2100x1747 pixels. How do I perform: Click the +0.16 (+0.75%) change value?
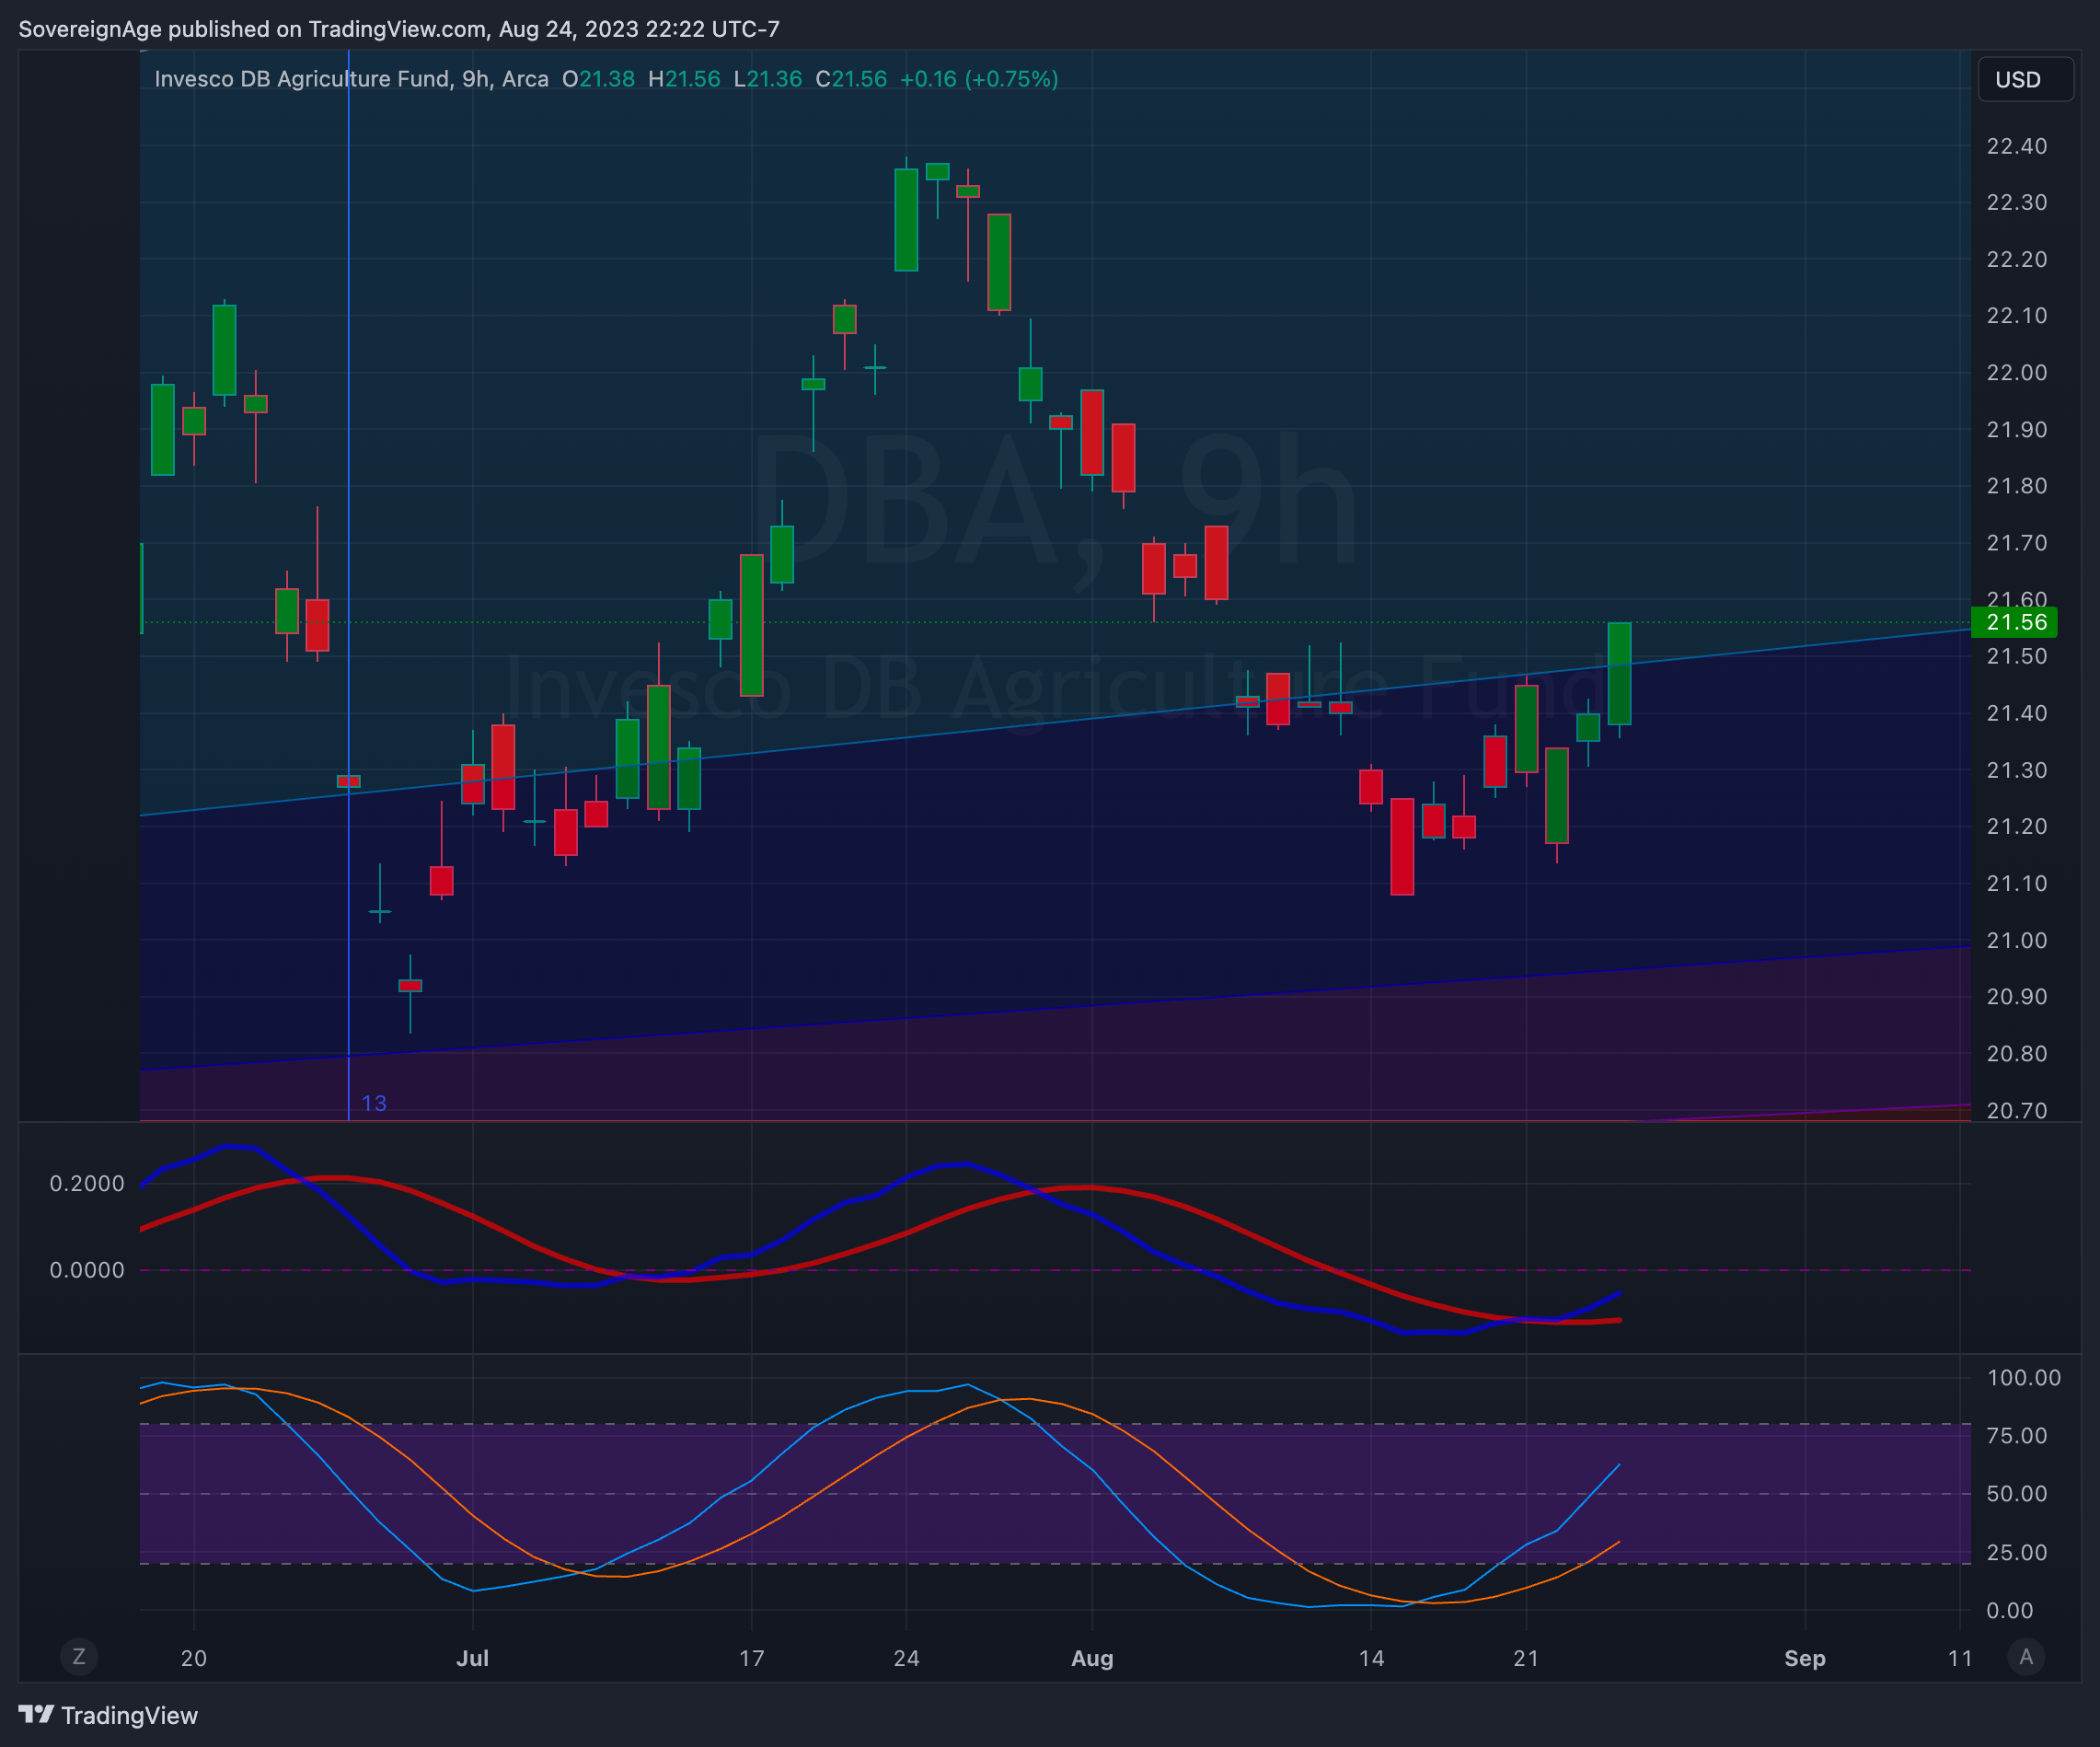point(979,79)
